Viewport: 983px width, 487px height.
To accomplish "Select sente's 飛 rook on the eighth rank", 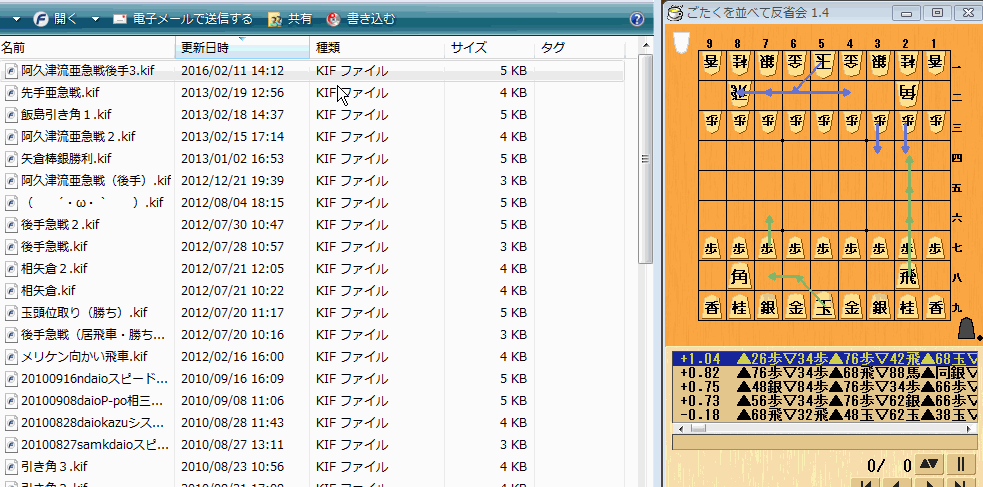I will coord(908,275).
